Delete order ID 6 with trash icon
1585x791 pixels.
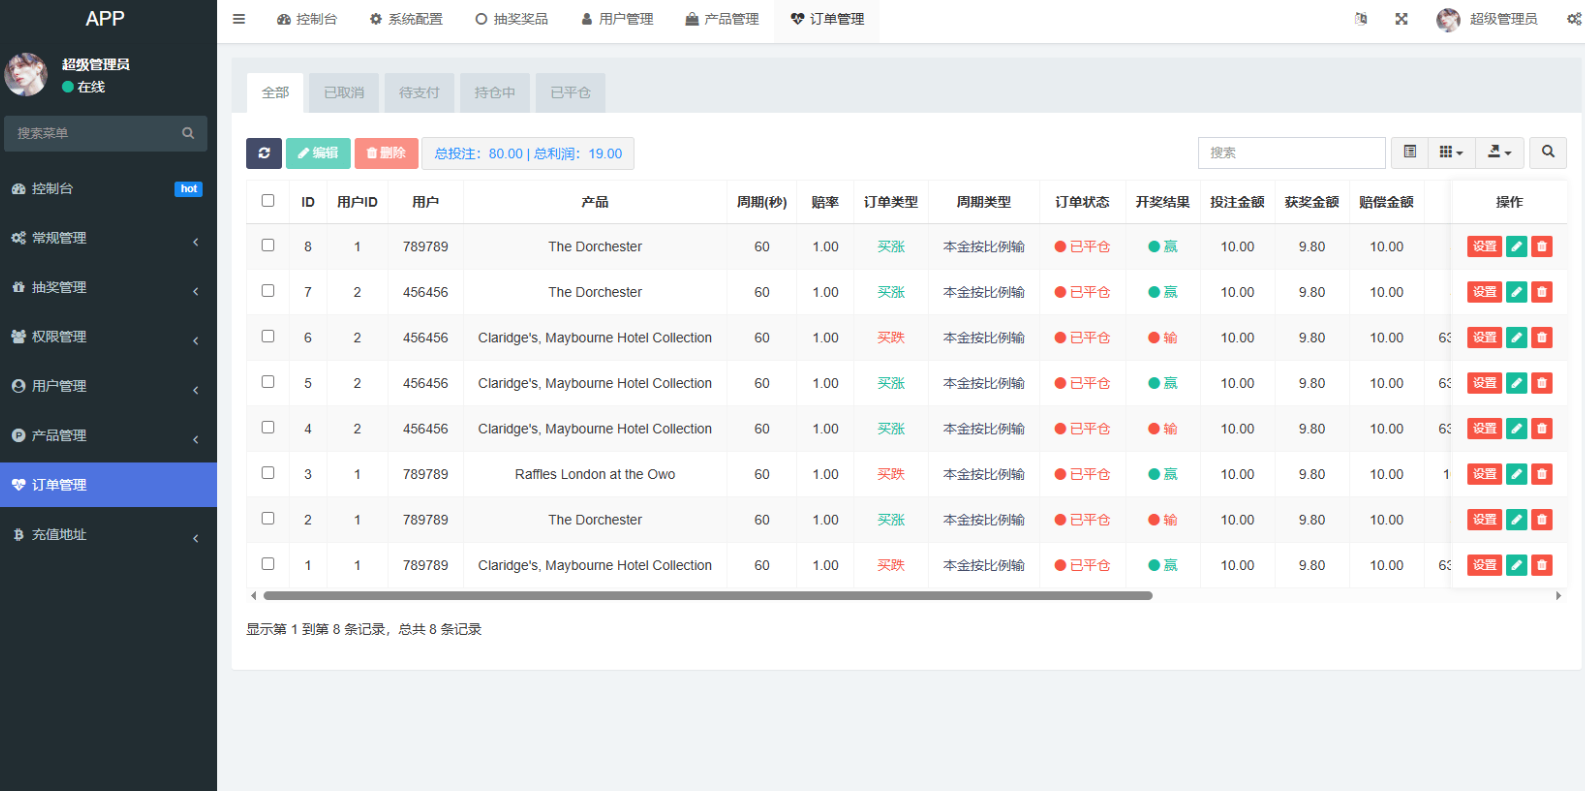[1542, 338]
